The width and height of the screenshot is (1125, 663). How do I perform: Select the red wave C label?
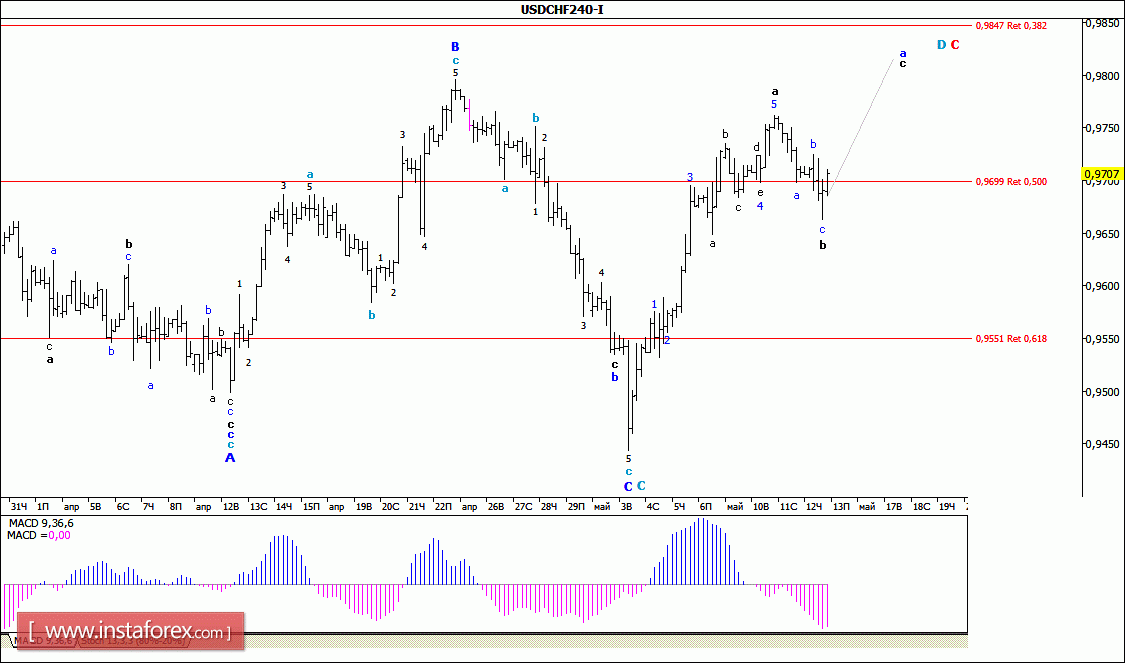pyautogui.click(x=955, y=44)
